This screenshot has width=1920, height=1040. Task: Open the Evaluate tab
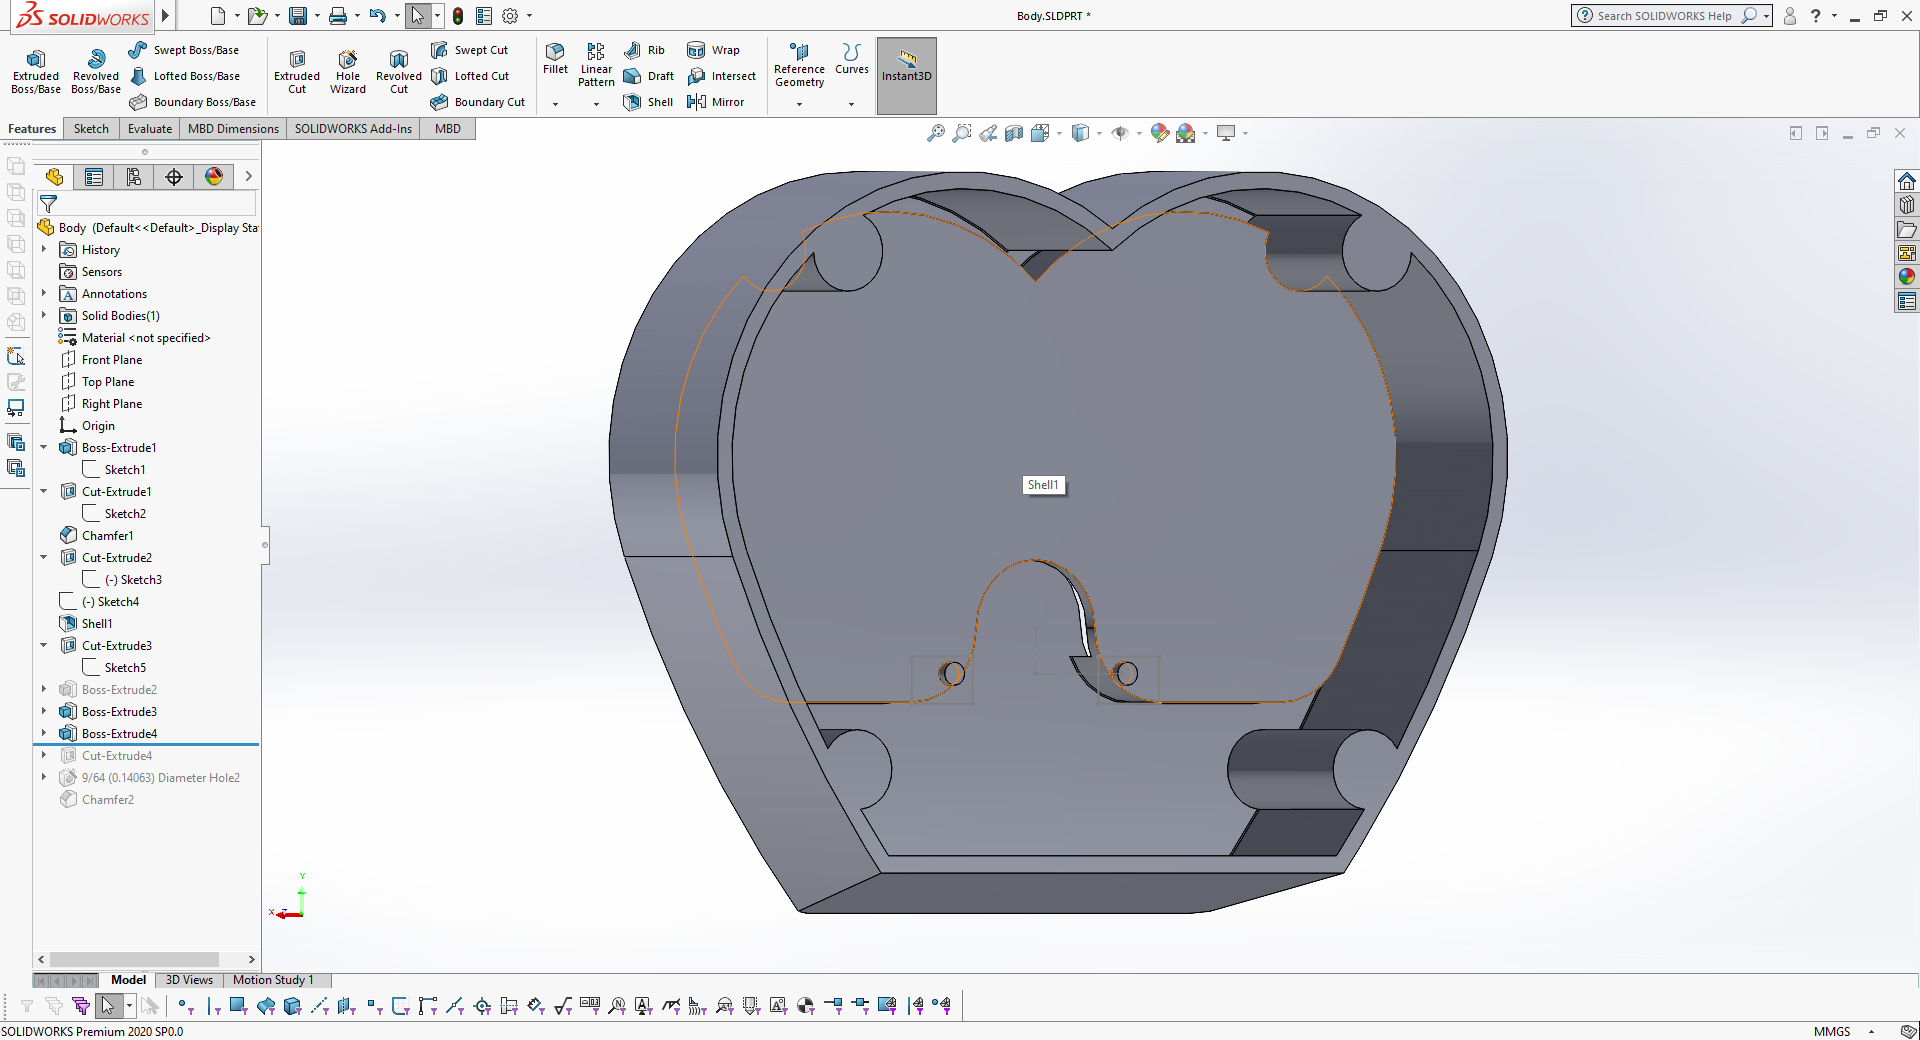click(150, 129)
